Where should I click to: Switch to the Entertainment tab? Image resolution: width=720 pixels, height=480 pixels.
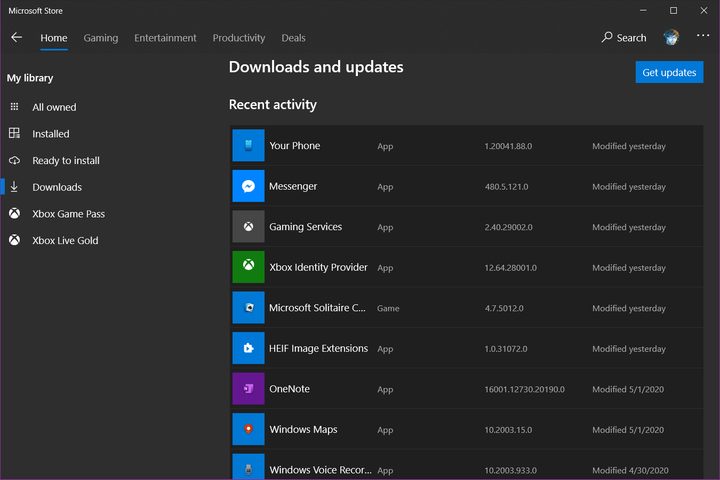point(165,38)
